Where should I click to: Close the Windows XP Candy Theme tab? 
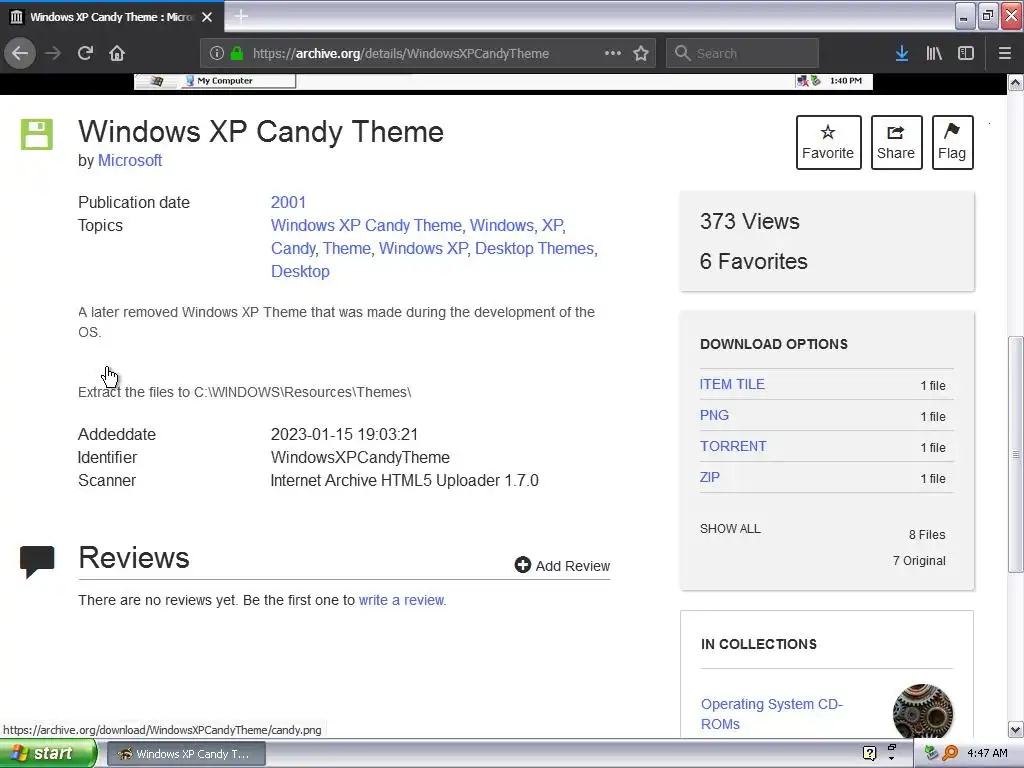click(x=207, y=17)
